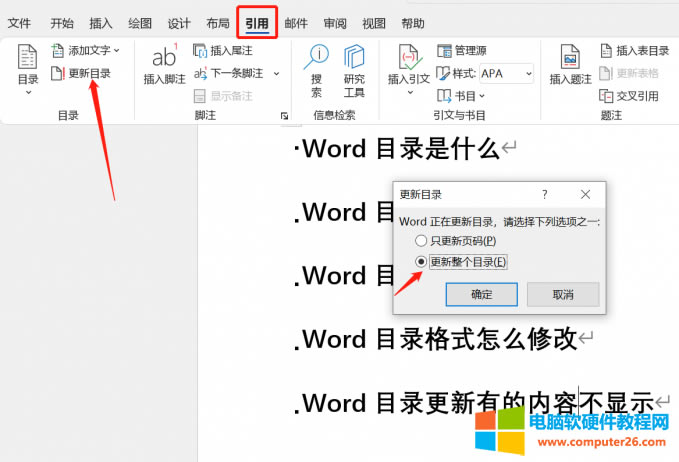Open 管理源 manage sources
The height and width of the screenshot is (462, 679).
click(462, 50)
